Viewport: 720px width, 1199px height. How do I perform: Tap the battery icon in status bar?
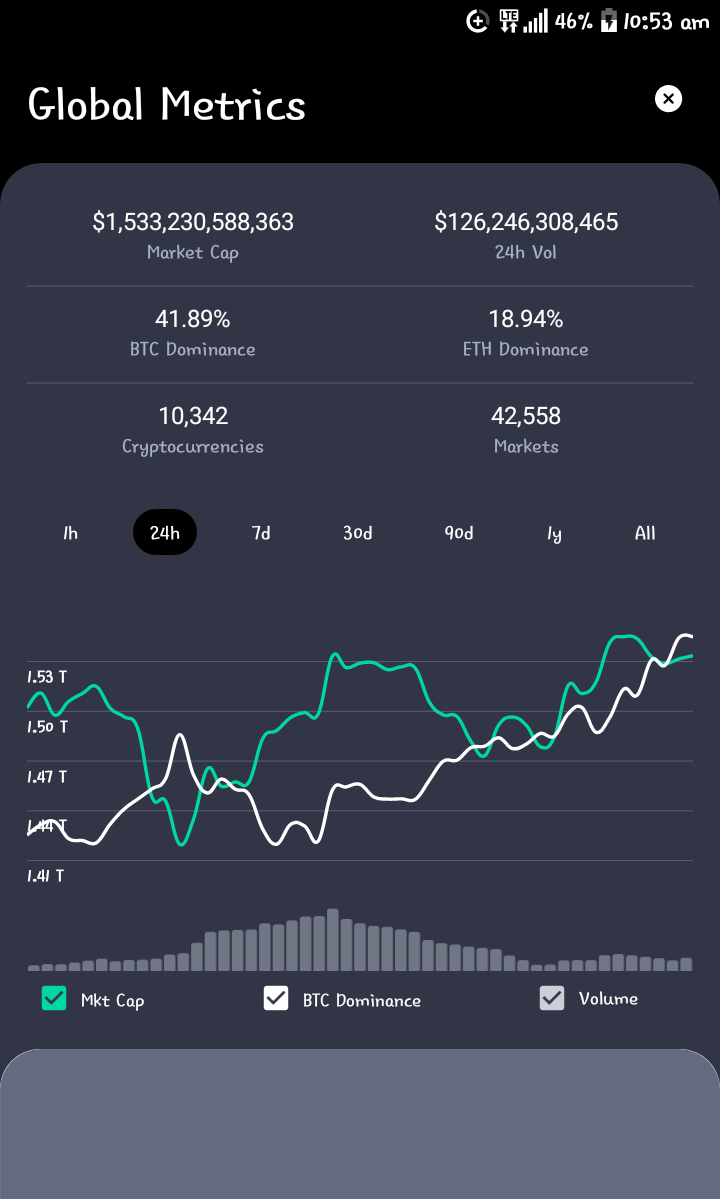[608, 21]
